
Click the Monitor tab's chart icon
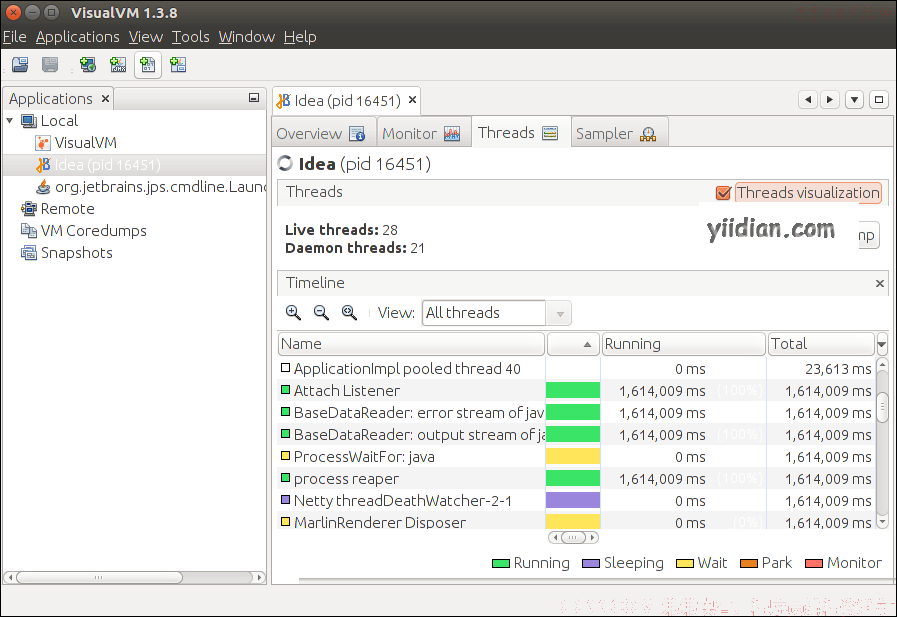pyautogui.click(x=452, y=134)
